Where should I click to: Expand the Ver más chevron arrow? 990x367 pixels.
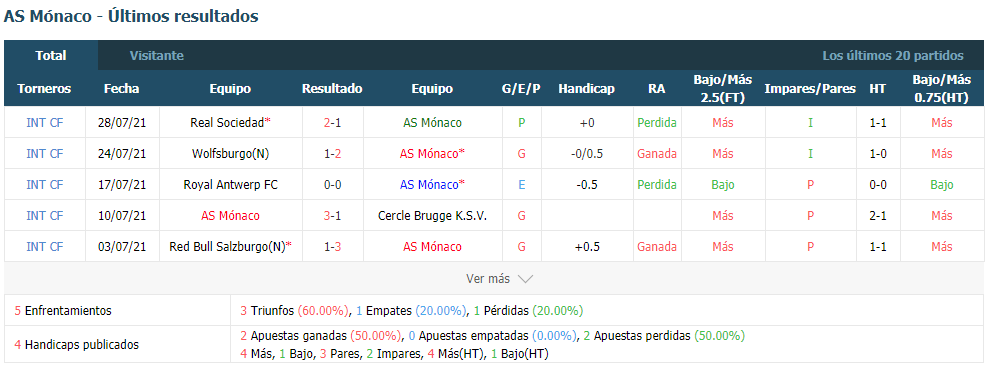point(525,279)
